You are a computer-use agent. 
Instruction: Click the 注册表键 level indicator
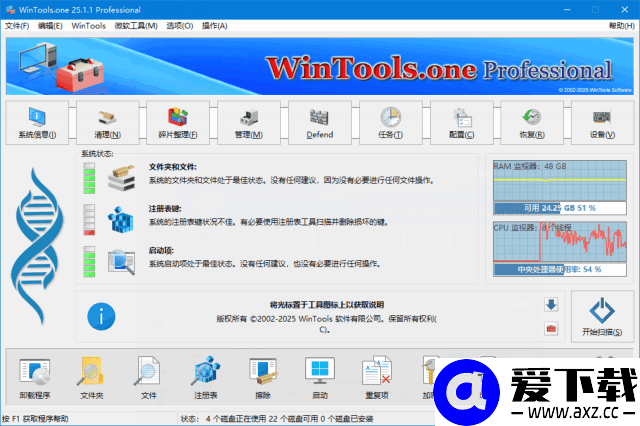(x=89, y=220)
